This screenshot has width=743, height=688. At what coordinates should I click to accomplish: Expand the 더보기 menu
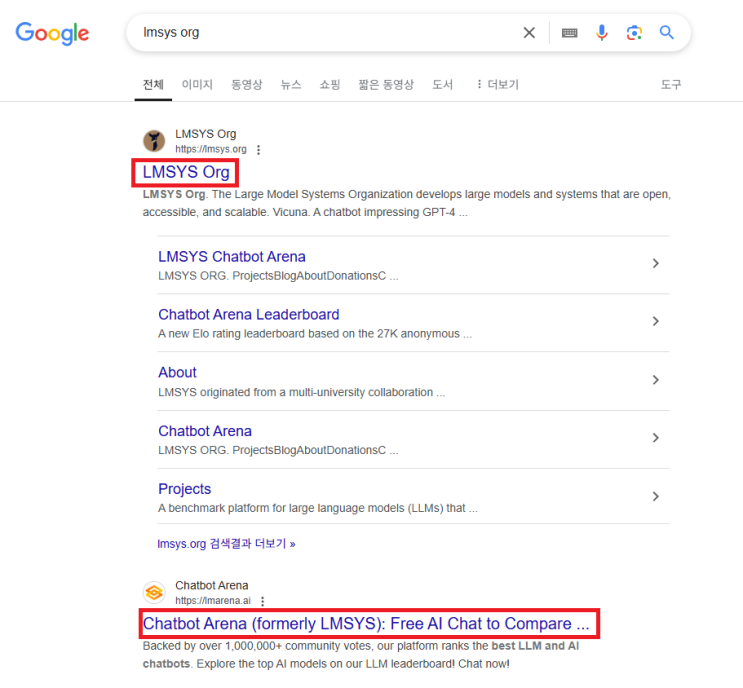[498, 85]
